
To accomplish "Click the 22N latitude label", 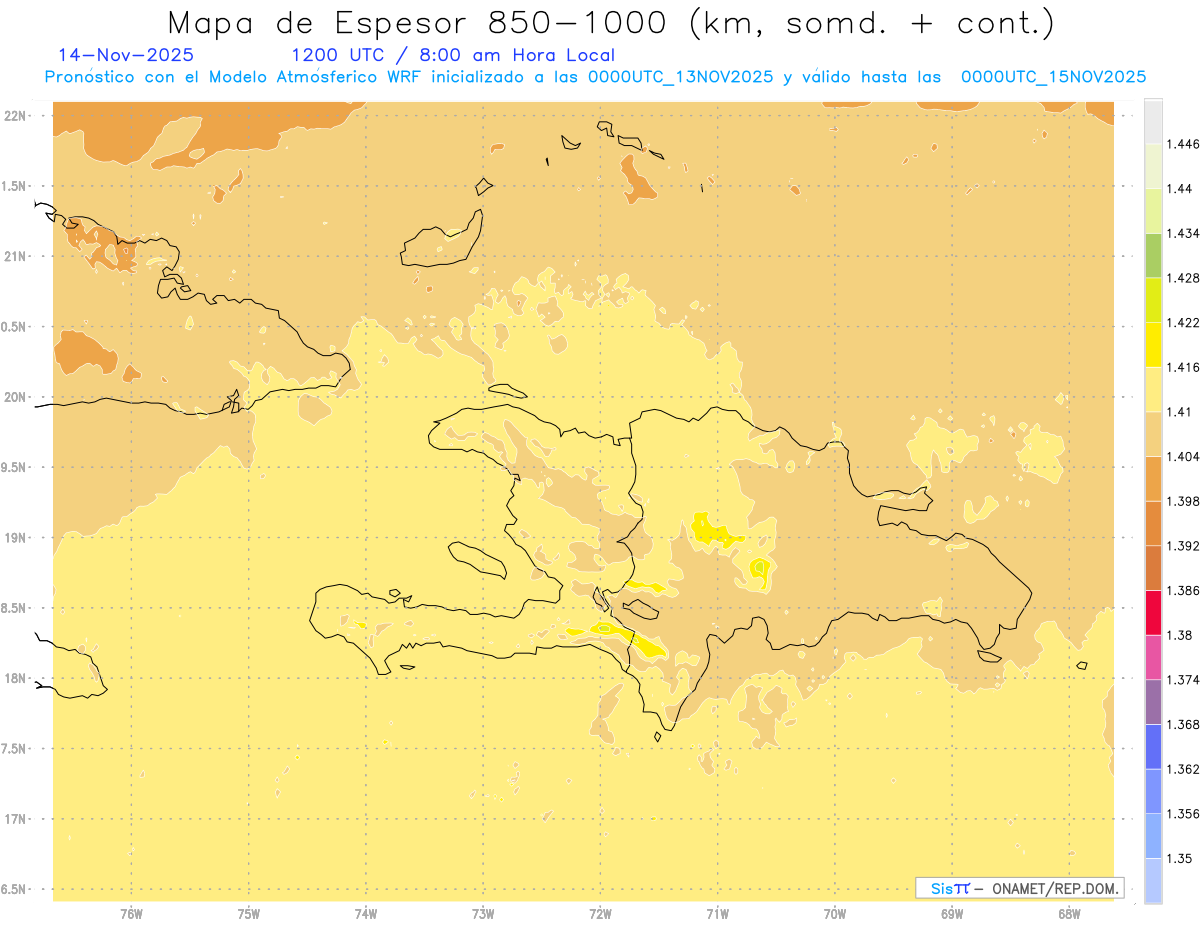I will click(x=15, y=116).
